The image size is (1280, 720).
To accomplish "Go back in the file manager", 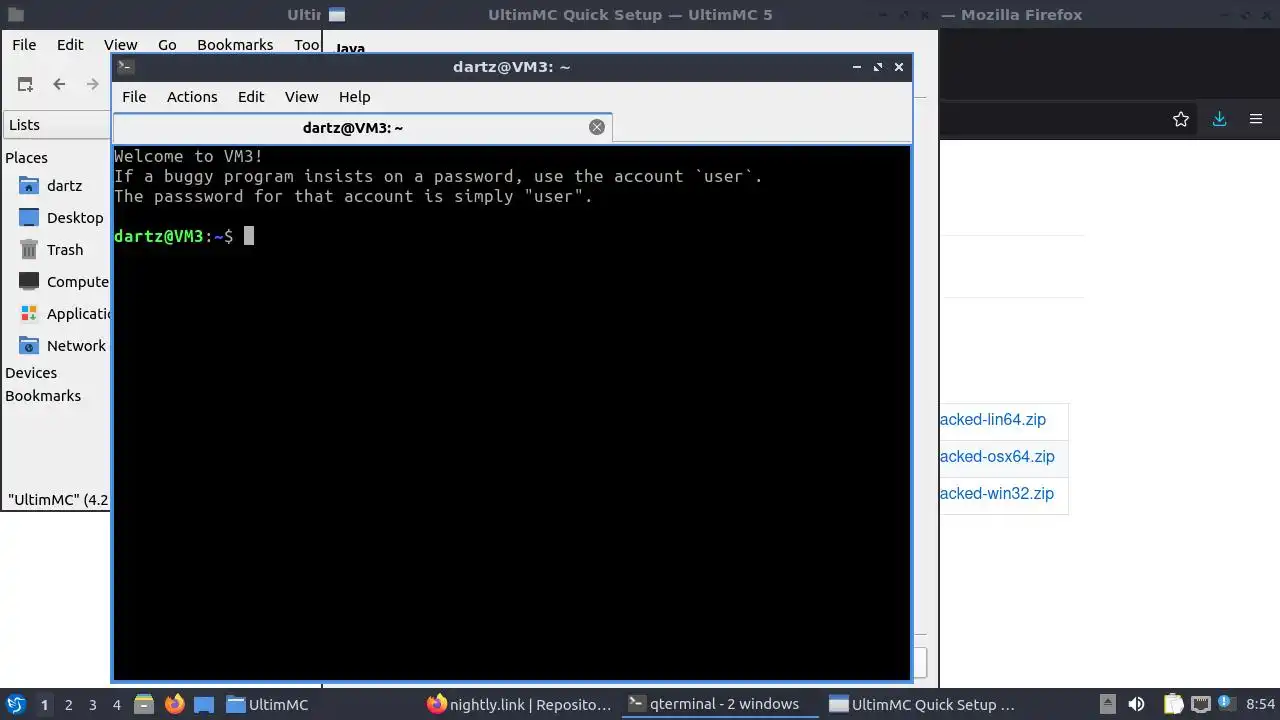I will 59,85.
